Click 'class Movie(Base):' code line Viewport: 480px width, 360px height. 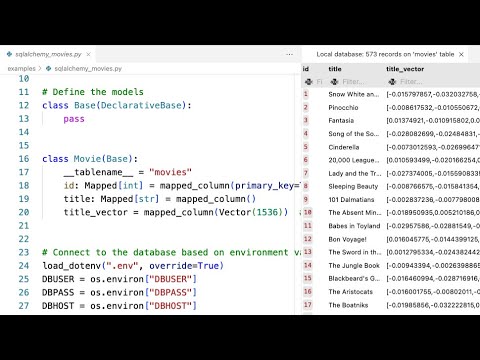90,159
